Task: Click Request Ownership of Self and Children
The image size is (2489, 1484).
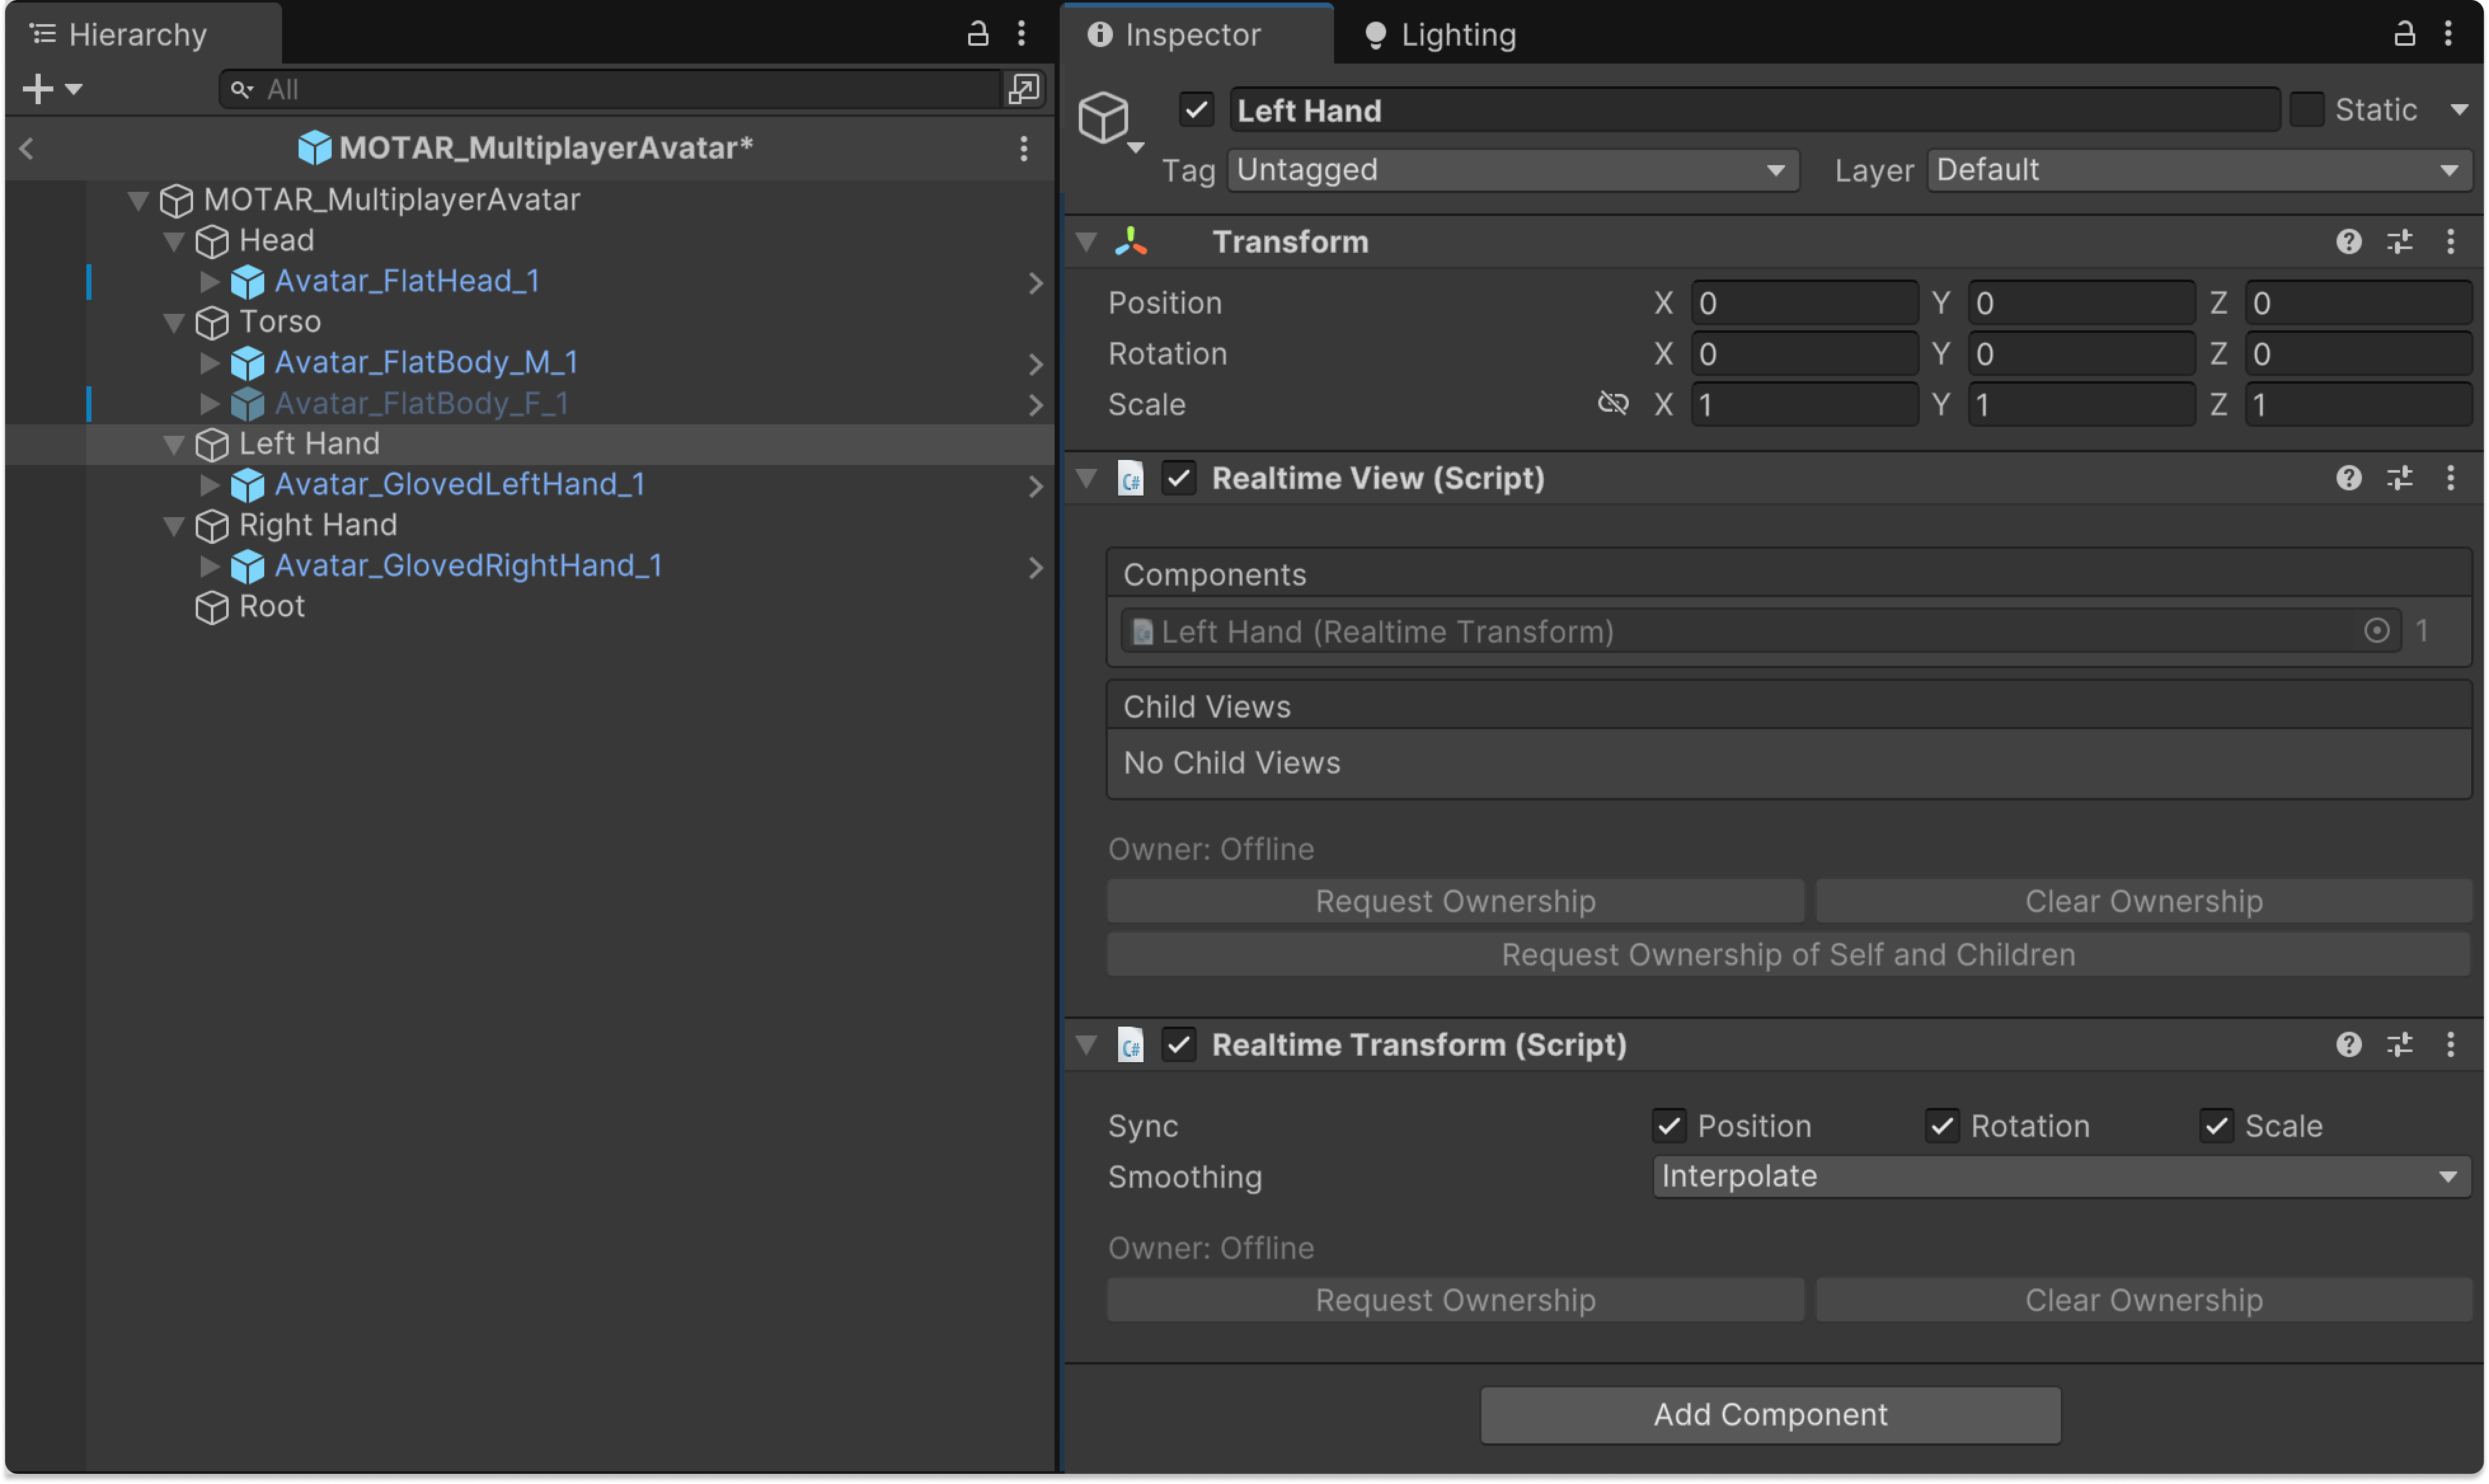Action: point(1787,955)
